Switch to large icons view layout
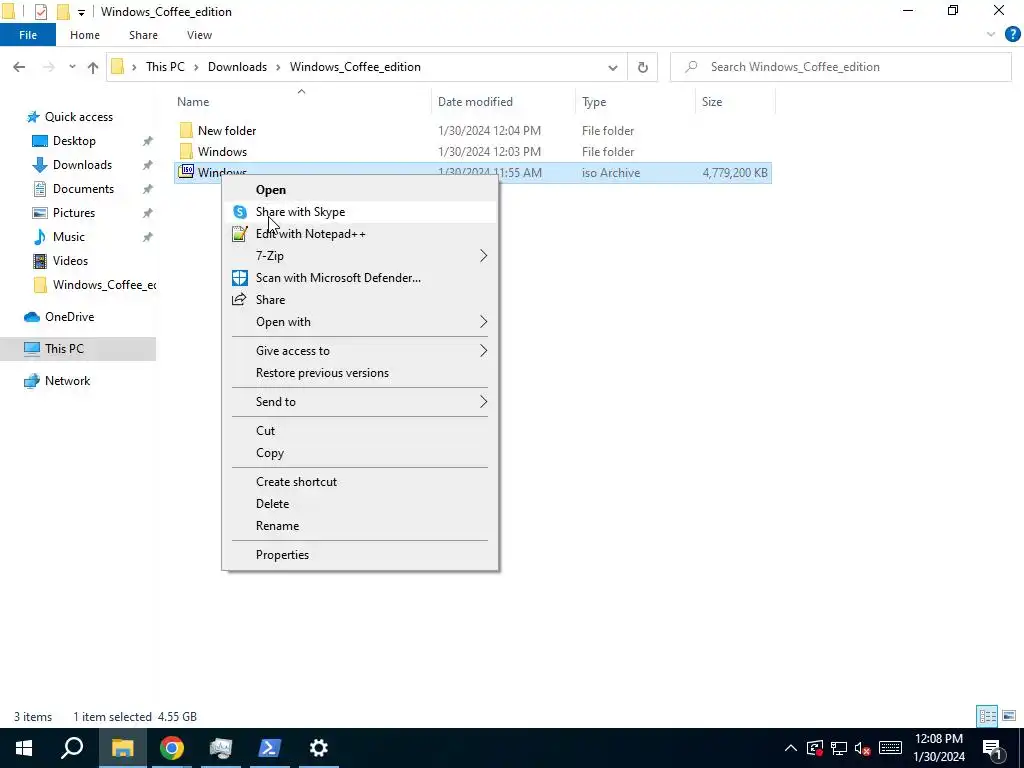 click(1009, 716)
